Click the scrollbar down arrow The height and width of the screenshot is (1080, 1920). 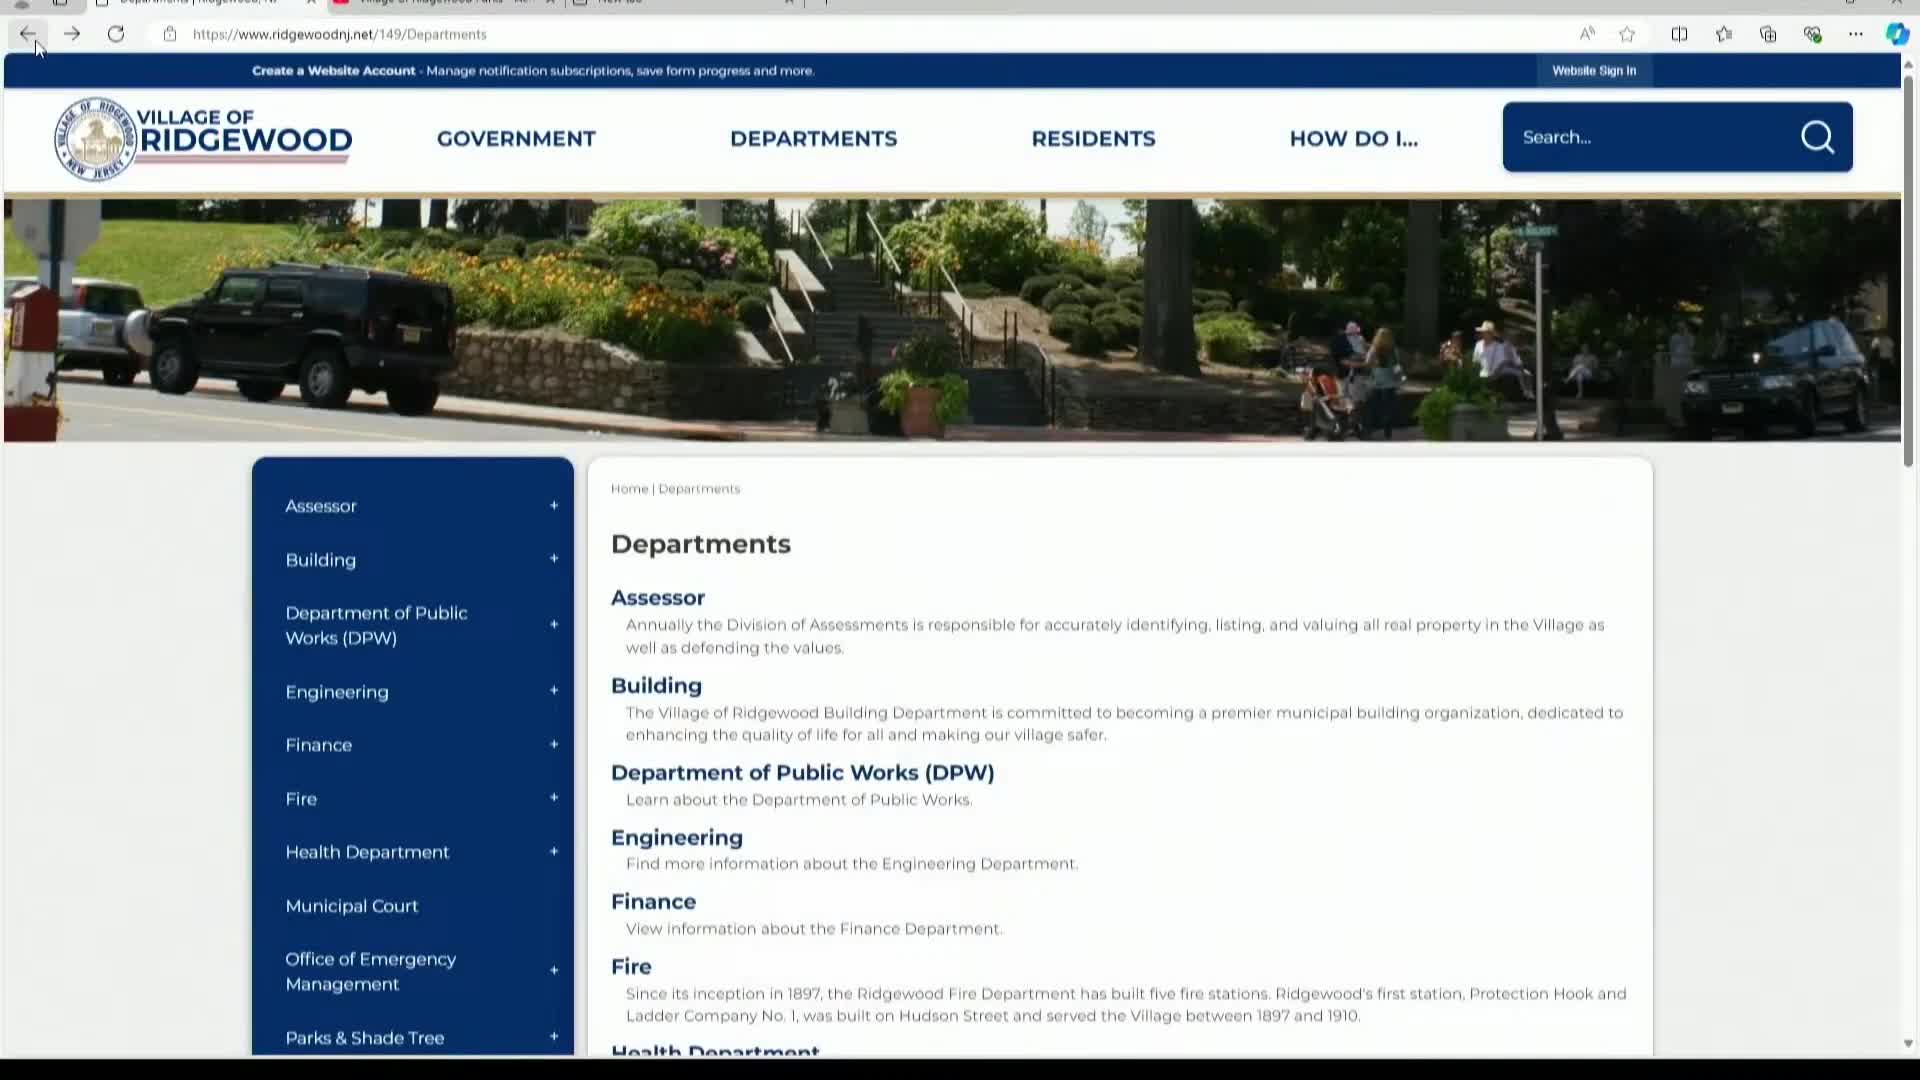click(x=1908, y=1044)
